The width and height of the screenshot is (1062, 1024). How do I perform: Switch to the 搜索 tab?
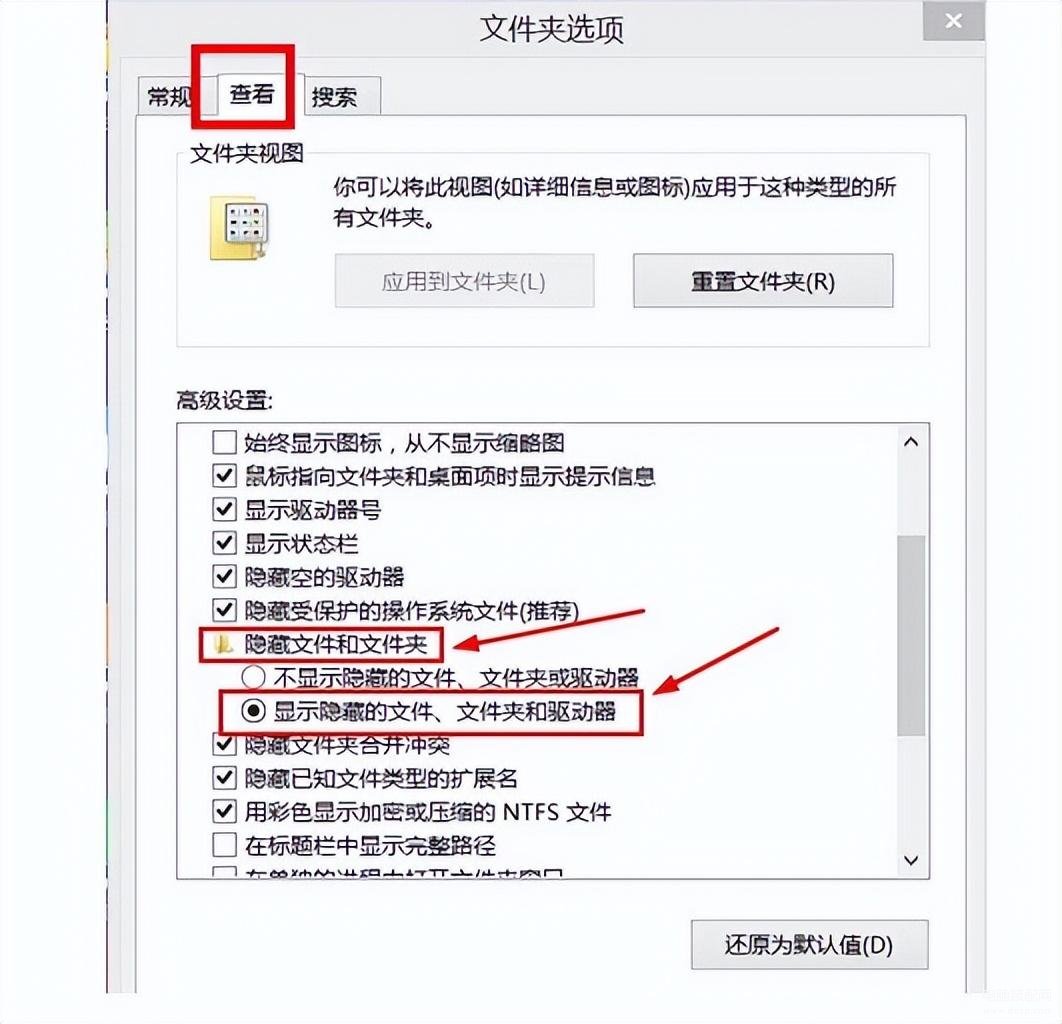pyautogui.click(x=342, y=97)
